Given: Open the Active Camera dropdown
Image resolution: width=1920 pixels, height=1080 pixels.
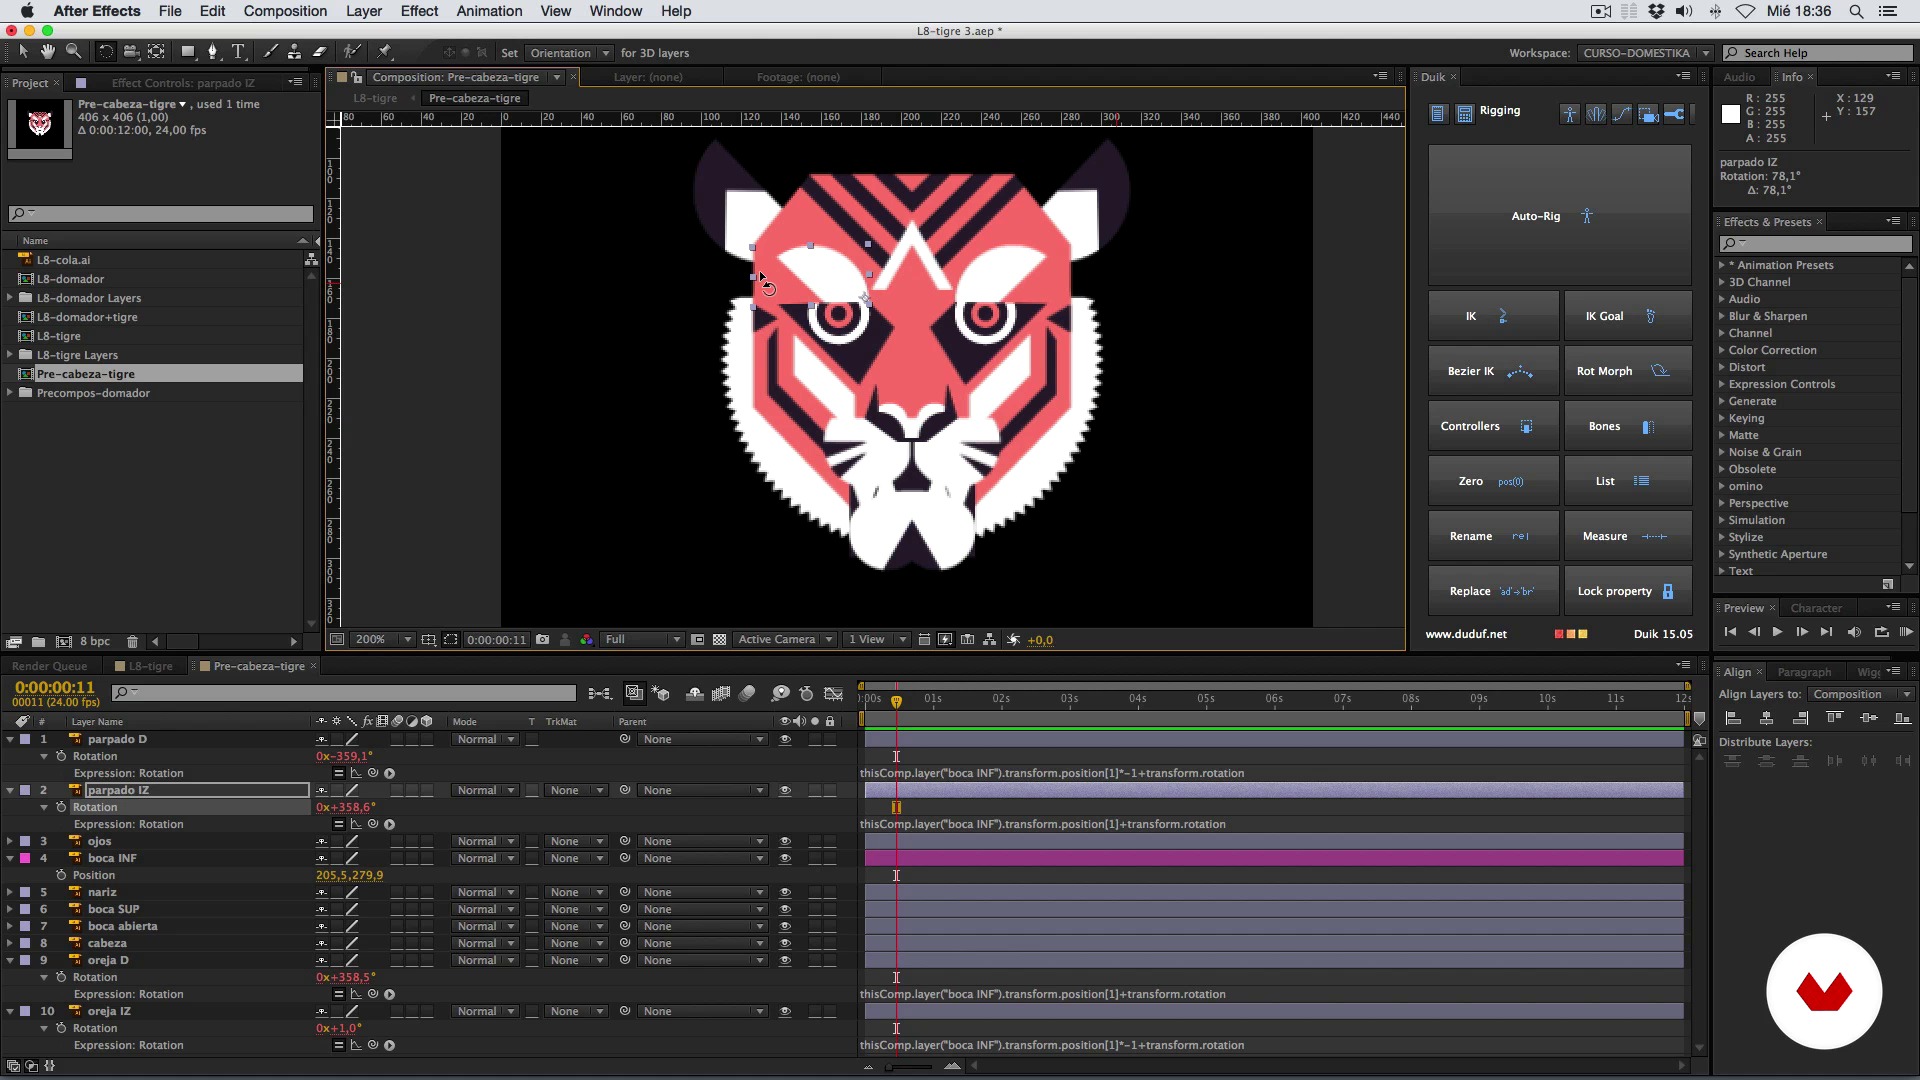Looking at the screenshot, I should 785,640.
